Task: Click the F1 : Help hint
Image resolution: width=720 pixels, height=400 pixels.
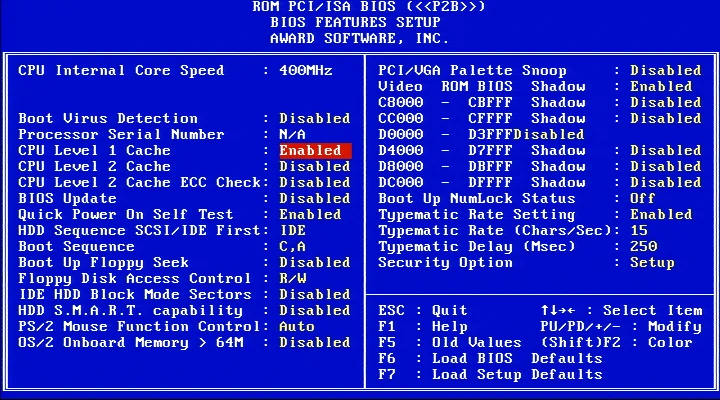Action: tap(422, 327)
